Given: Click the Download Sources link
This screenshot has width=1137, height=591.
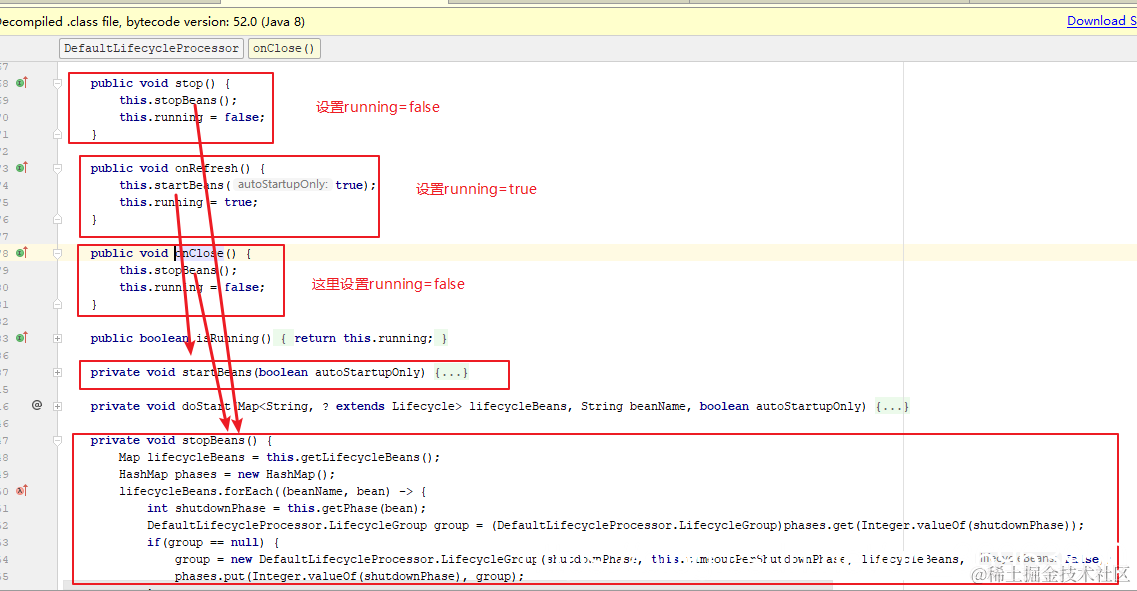Looking at the screenshot, I should pyautogui.click(x=1101, y=21).
